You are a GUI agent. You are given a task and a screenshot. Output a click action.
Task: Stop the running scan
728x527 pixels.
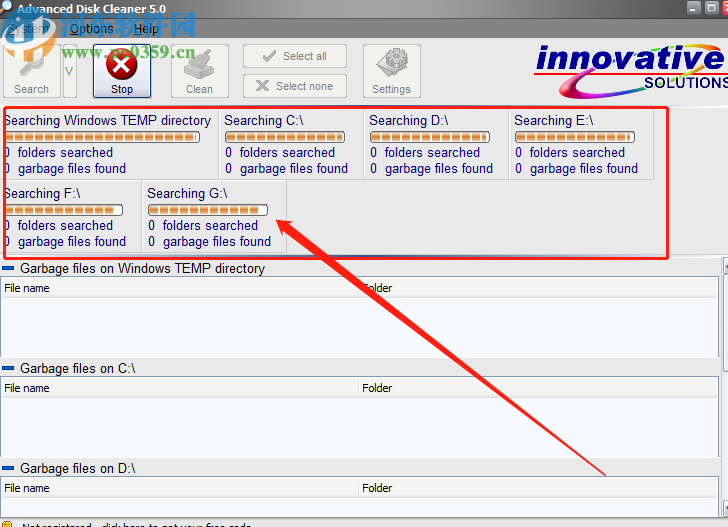pyautogui.click(x=122, y=71)
